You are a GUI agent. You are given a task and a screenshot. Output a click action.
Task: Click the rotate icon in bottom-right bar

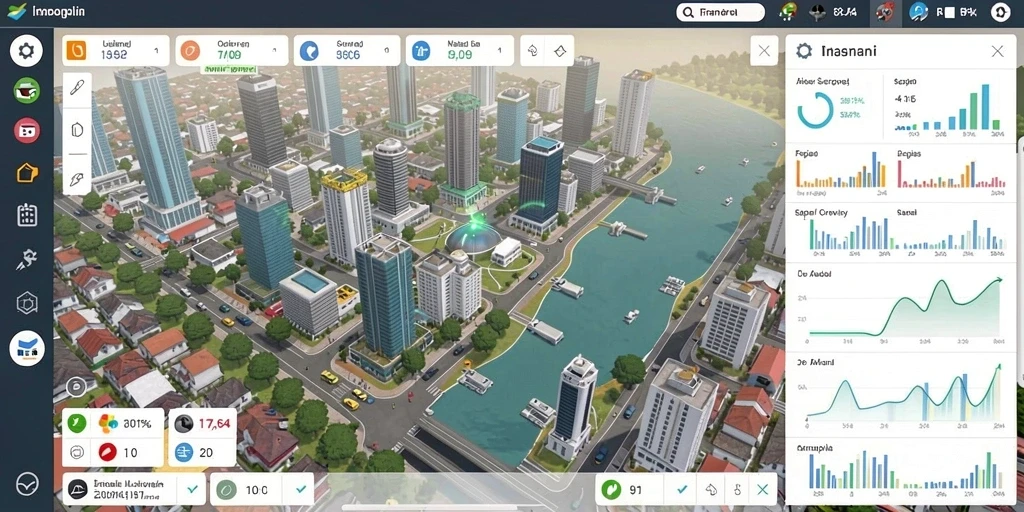click(711, 489)
